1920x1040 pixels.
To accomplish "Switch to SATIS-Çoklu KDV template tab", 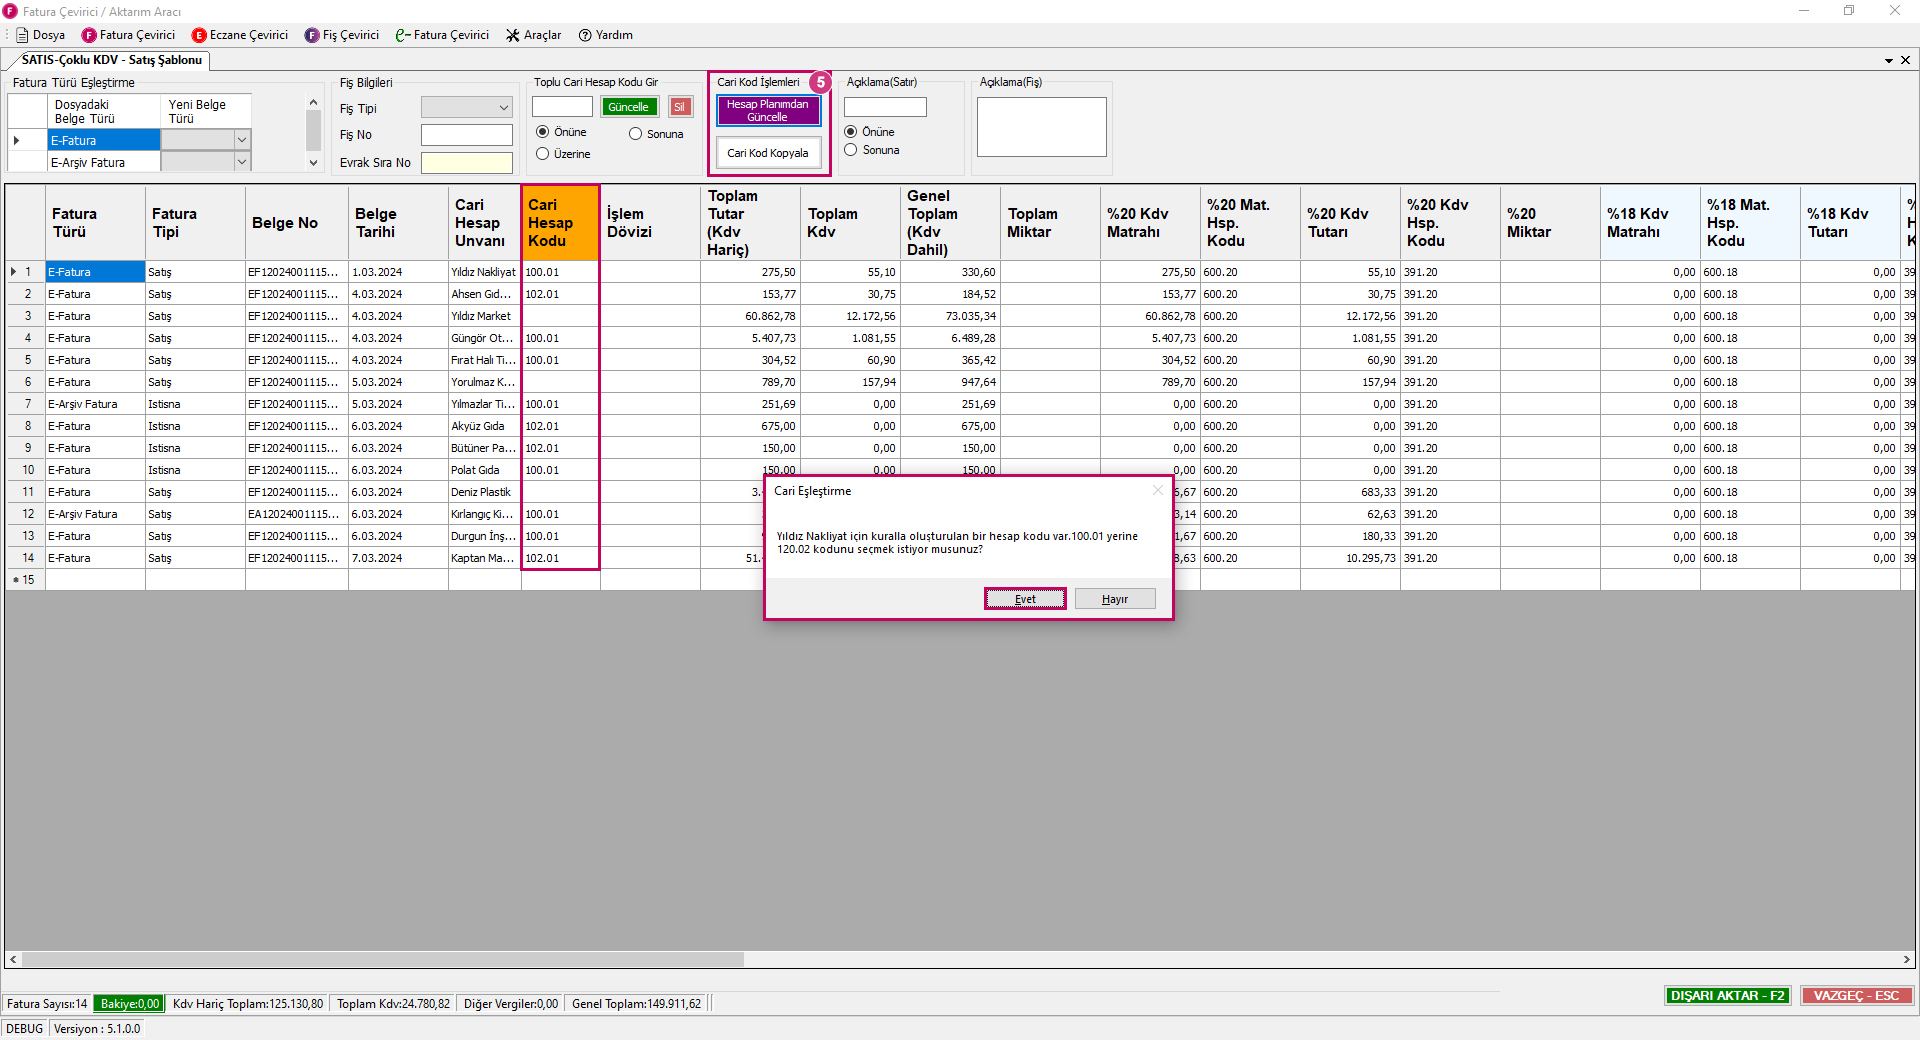I will 111,60.
